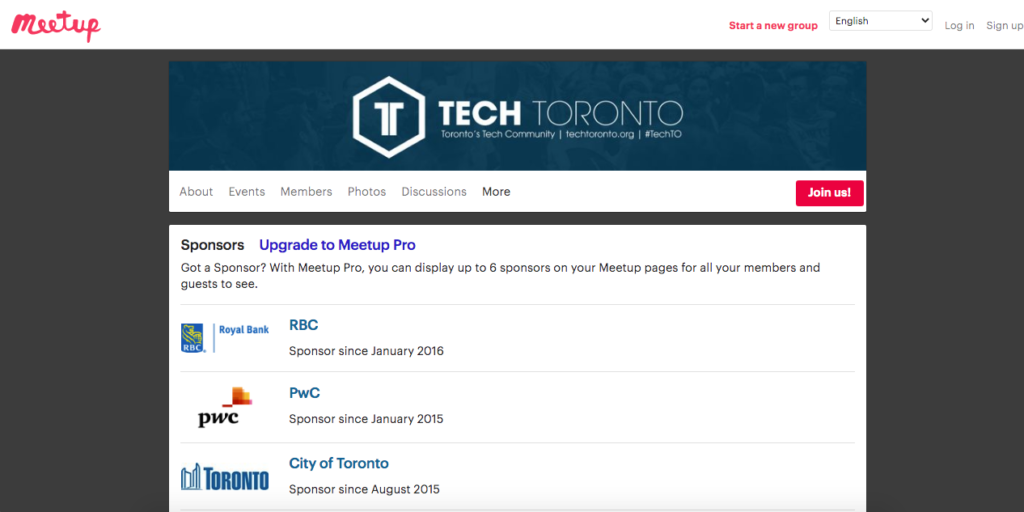Click the Log in link
1024x512 pixels.
tap(959, 25)
